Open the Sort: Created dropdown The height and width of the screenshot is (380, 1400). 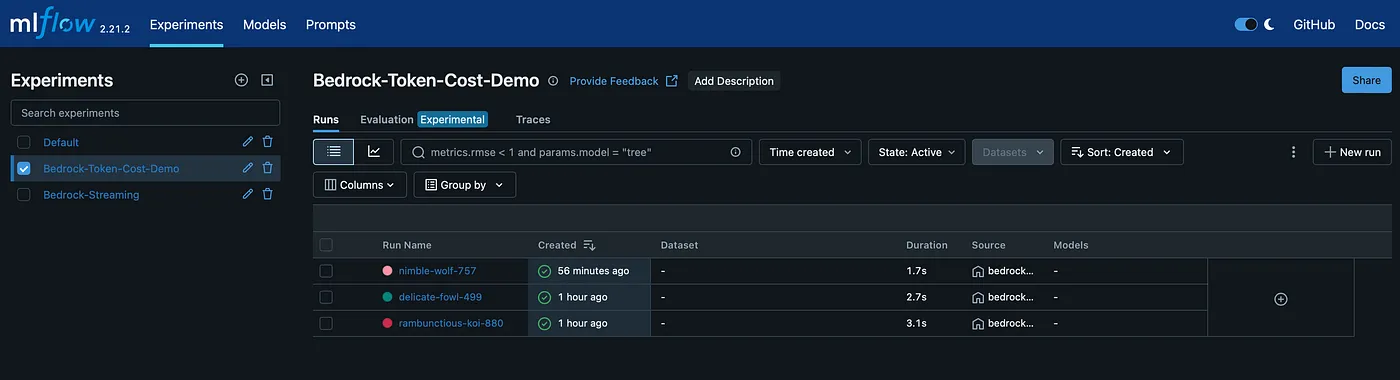coord(1122,152)
